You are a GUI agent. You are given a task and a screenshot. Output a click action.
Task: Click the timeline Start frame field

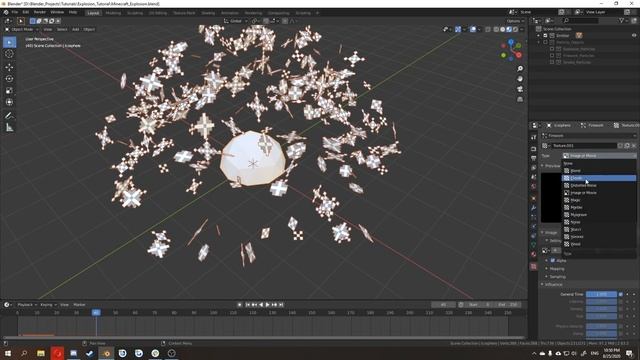click(480, 305)
